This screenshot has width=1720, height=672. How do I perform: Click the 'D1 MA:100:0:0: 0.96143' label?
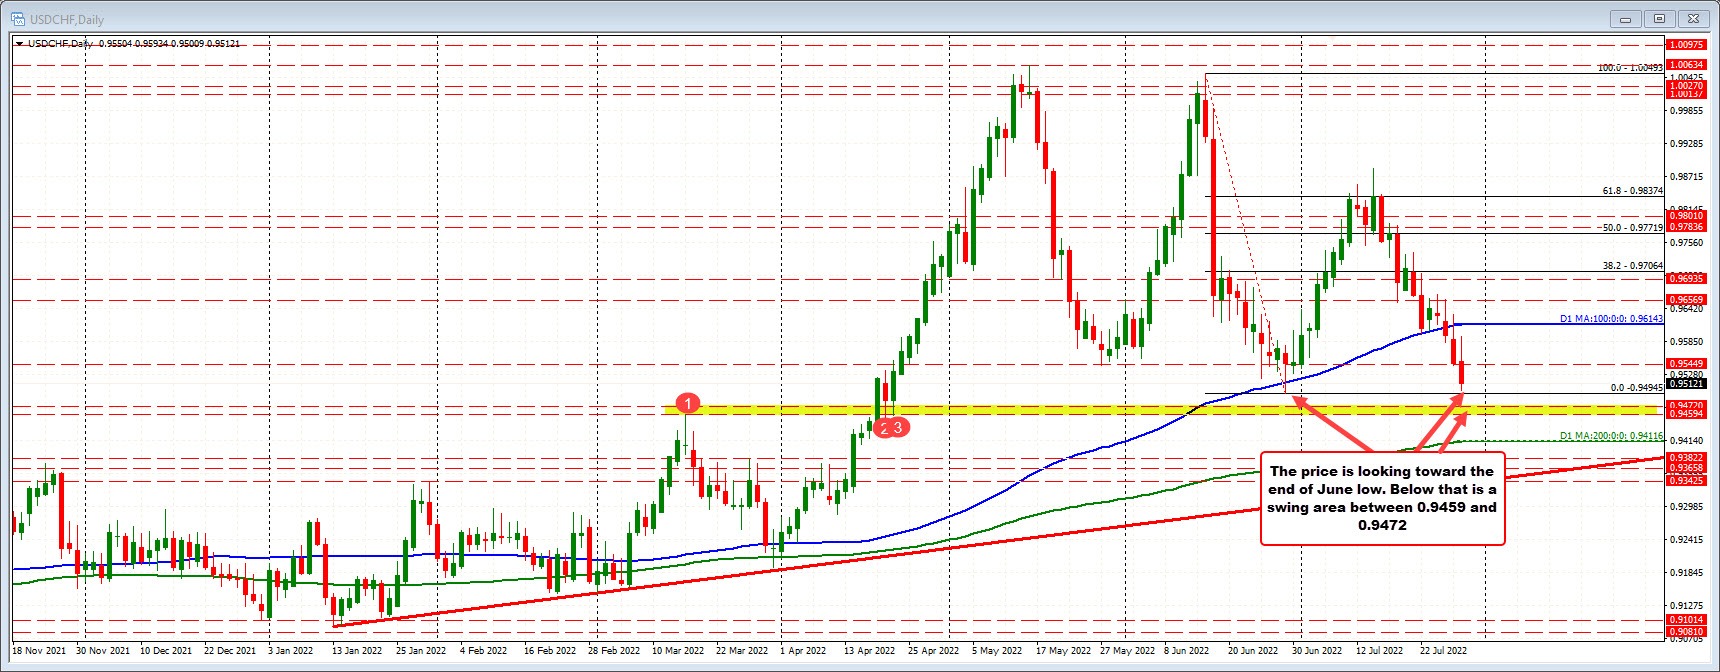coord(1611,319)
